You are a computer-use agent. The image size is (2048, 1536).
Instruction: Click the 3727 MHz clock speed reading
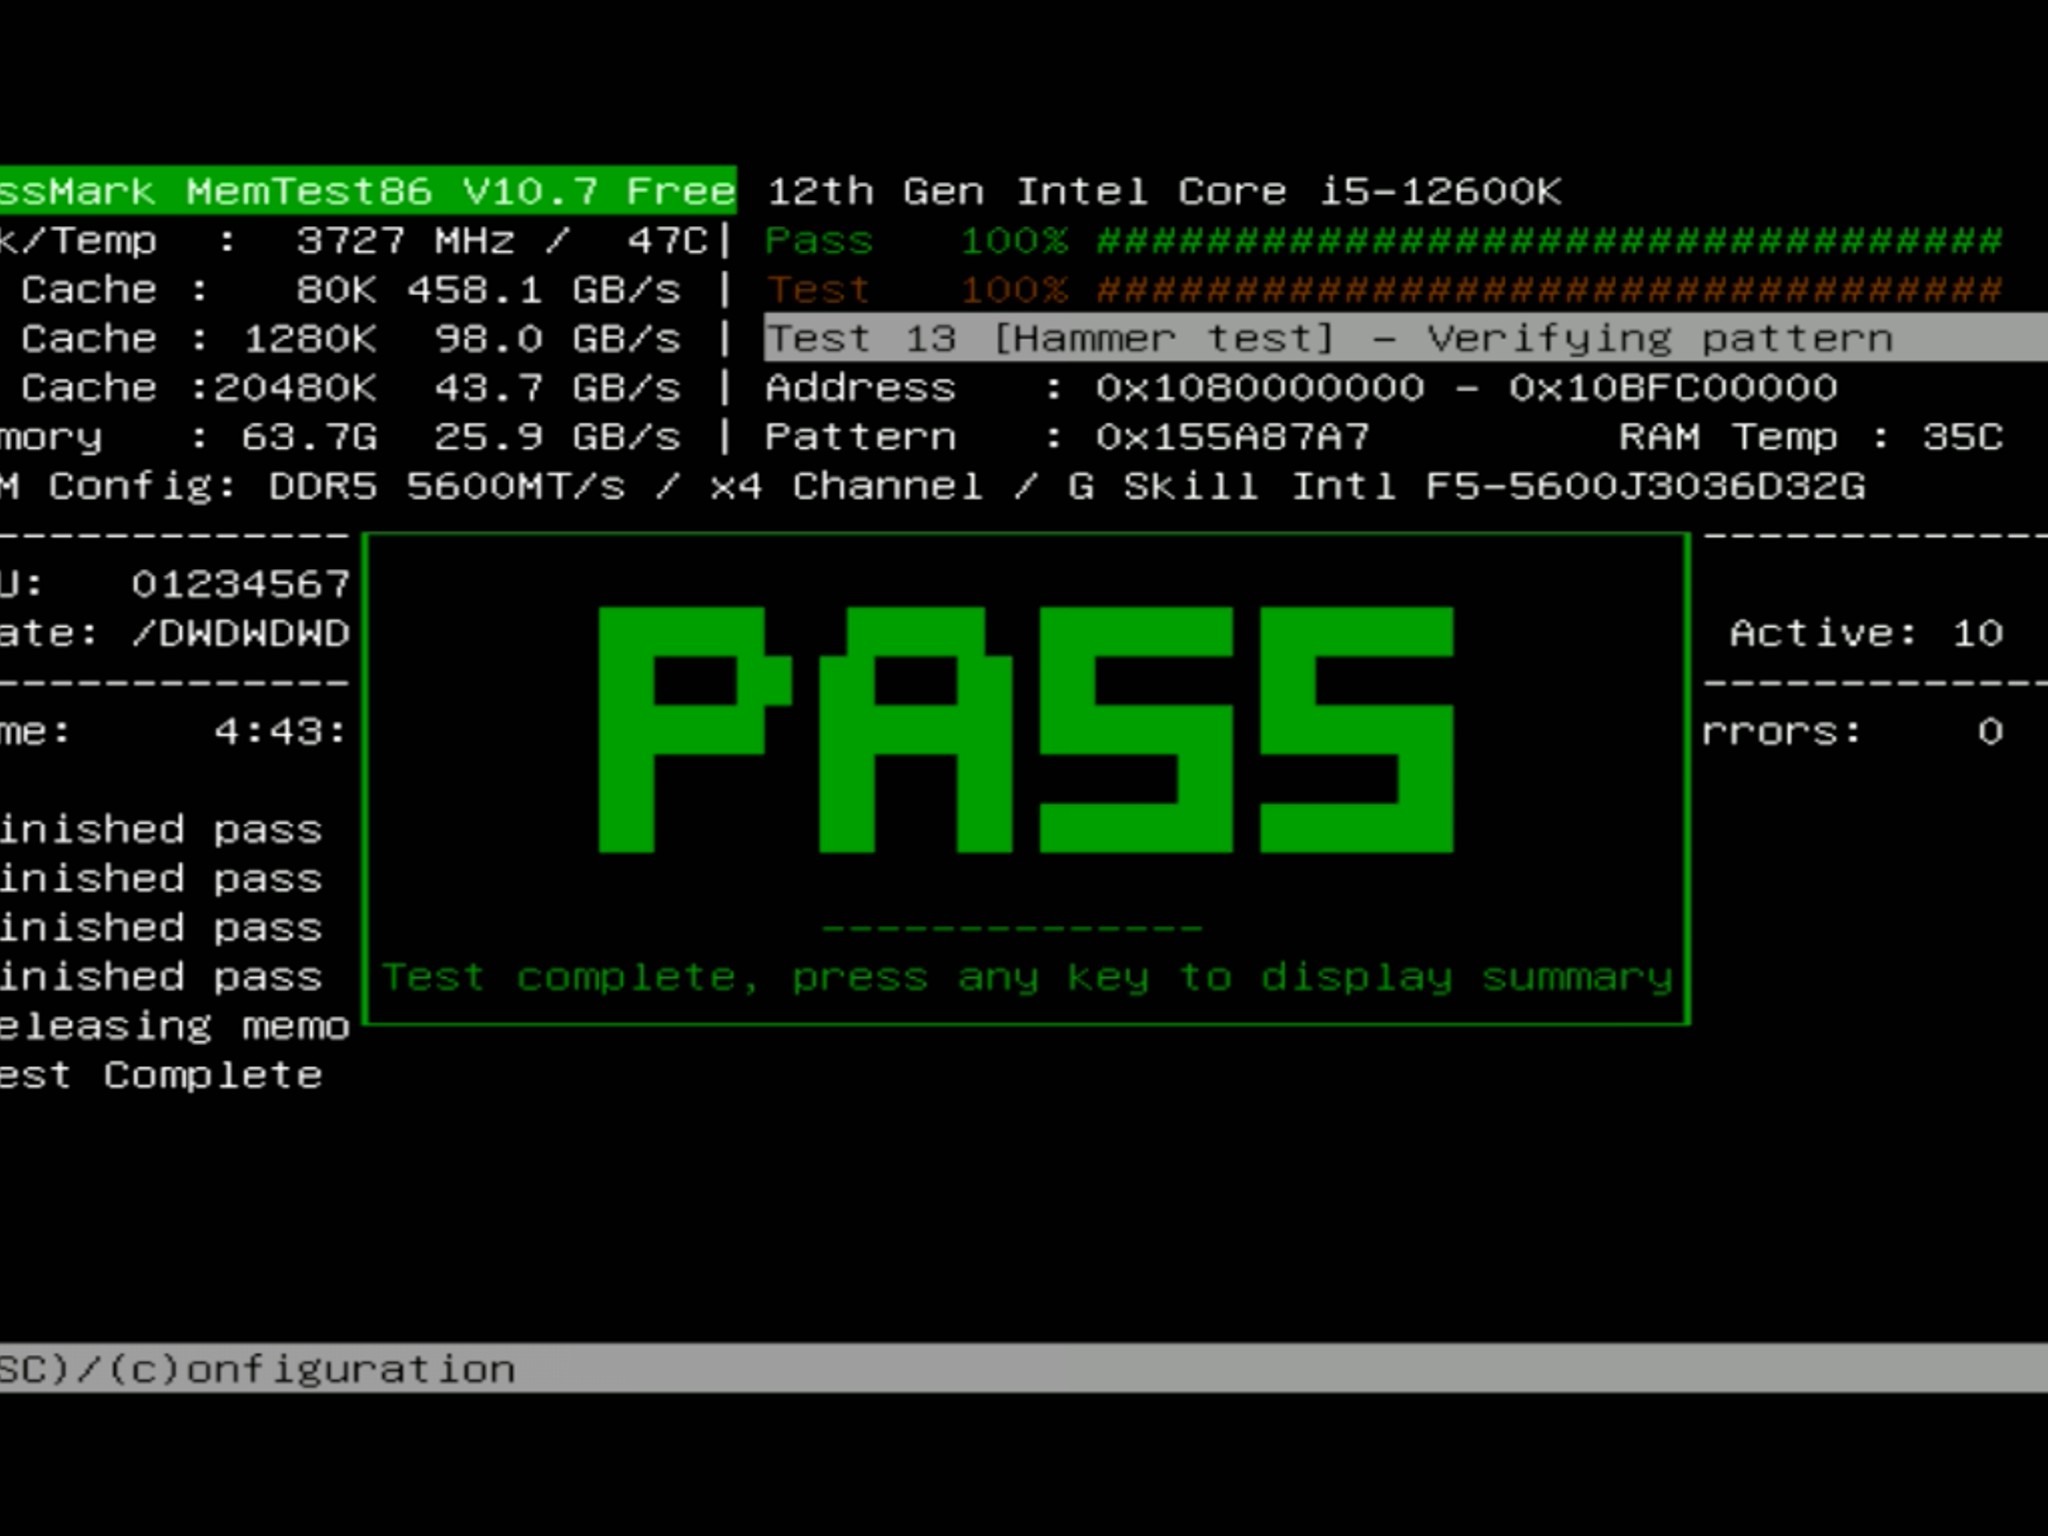click(404, 241)
